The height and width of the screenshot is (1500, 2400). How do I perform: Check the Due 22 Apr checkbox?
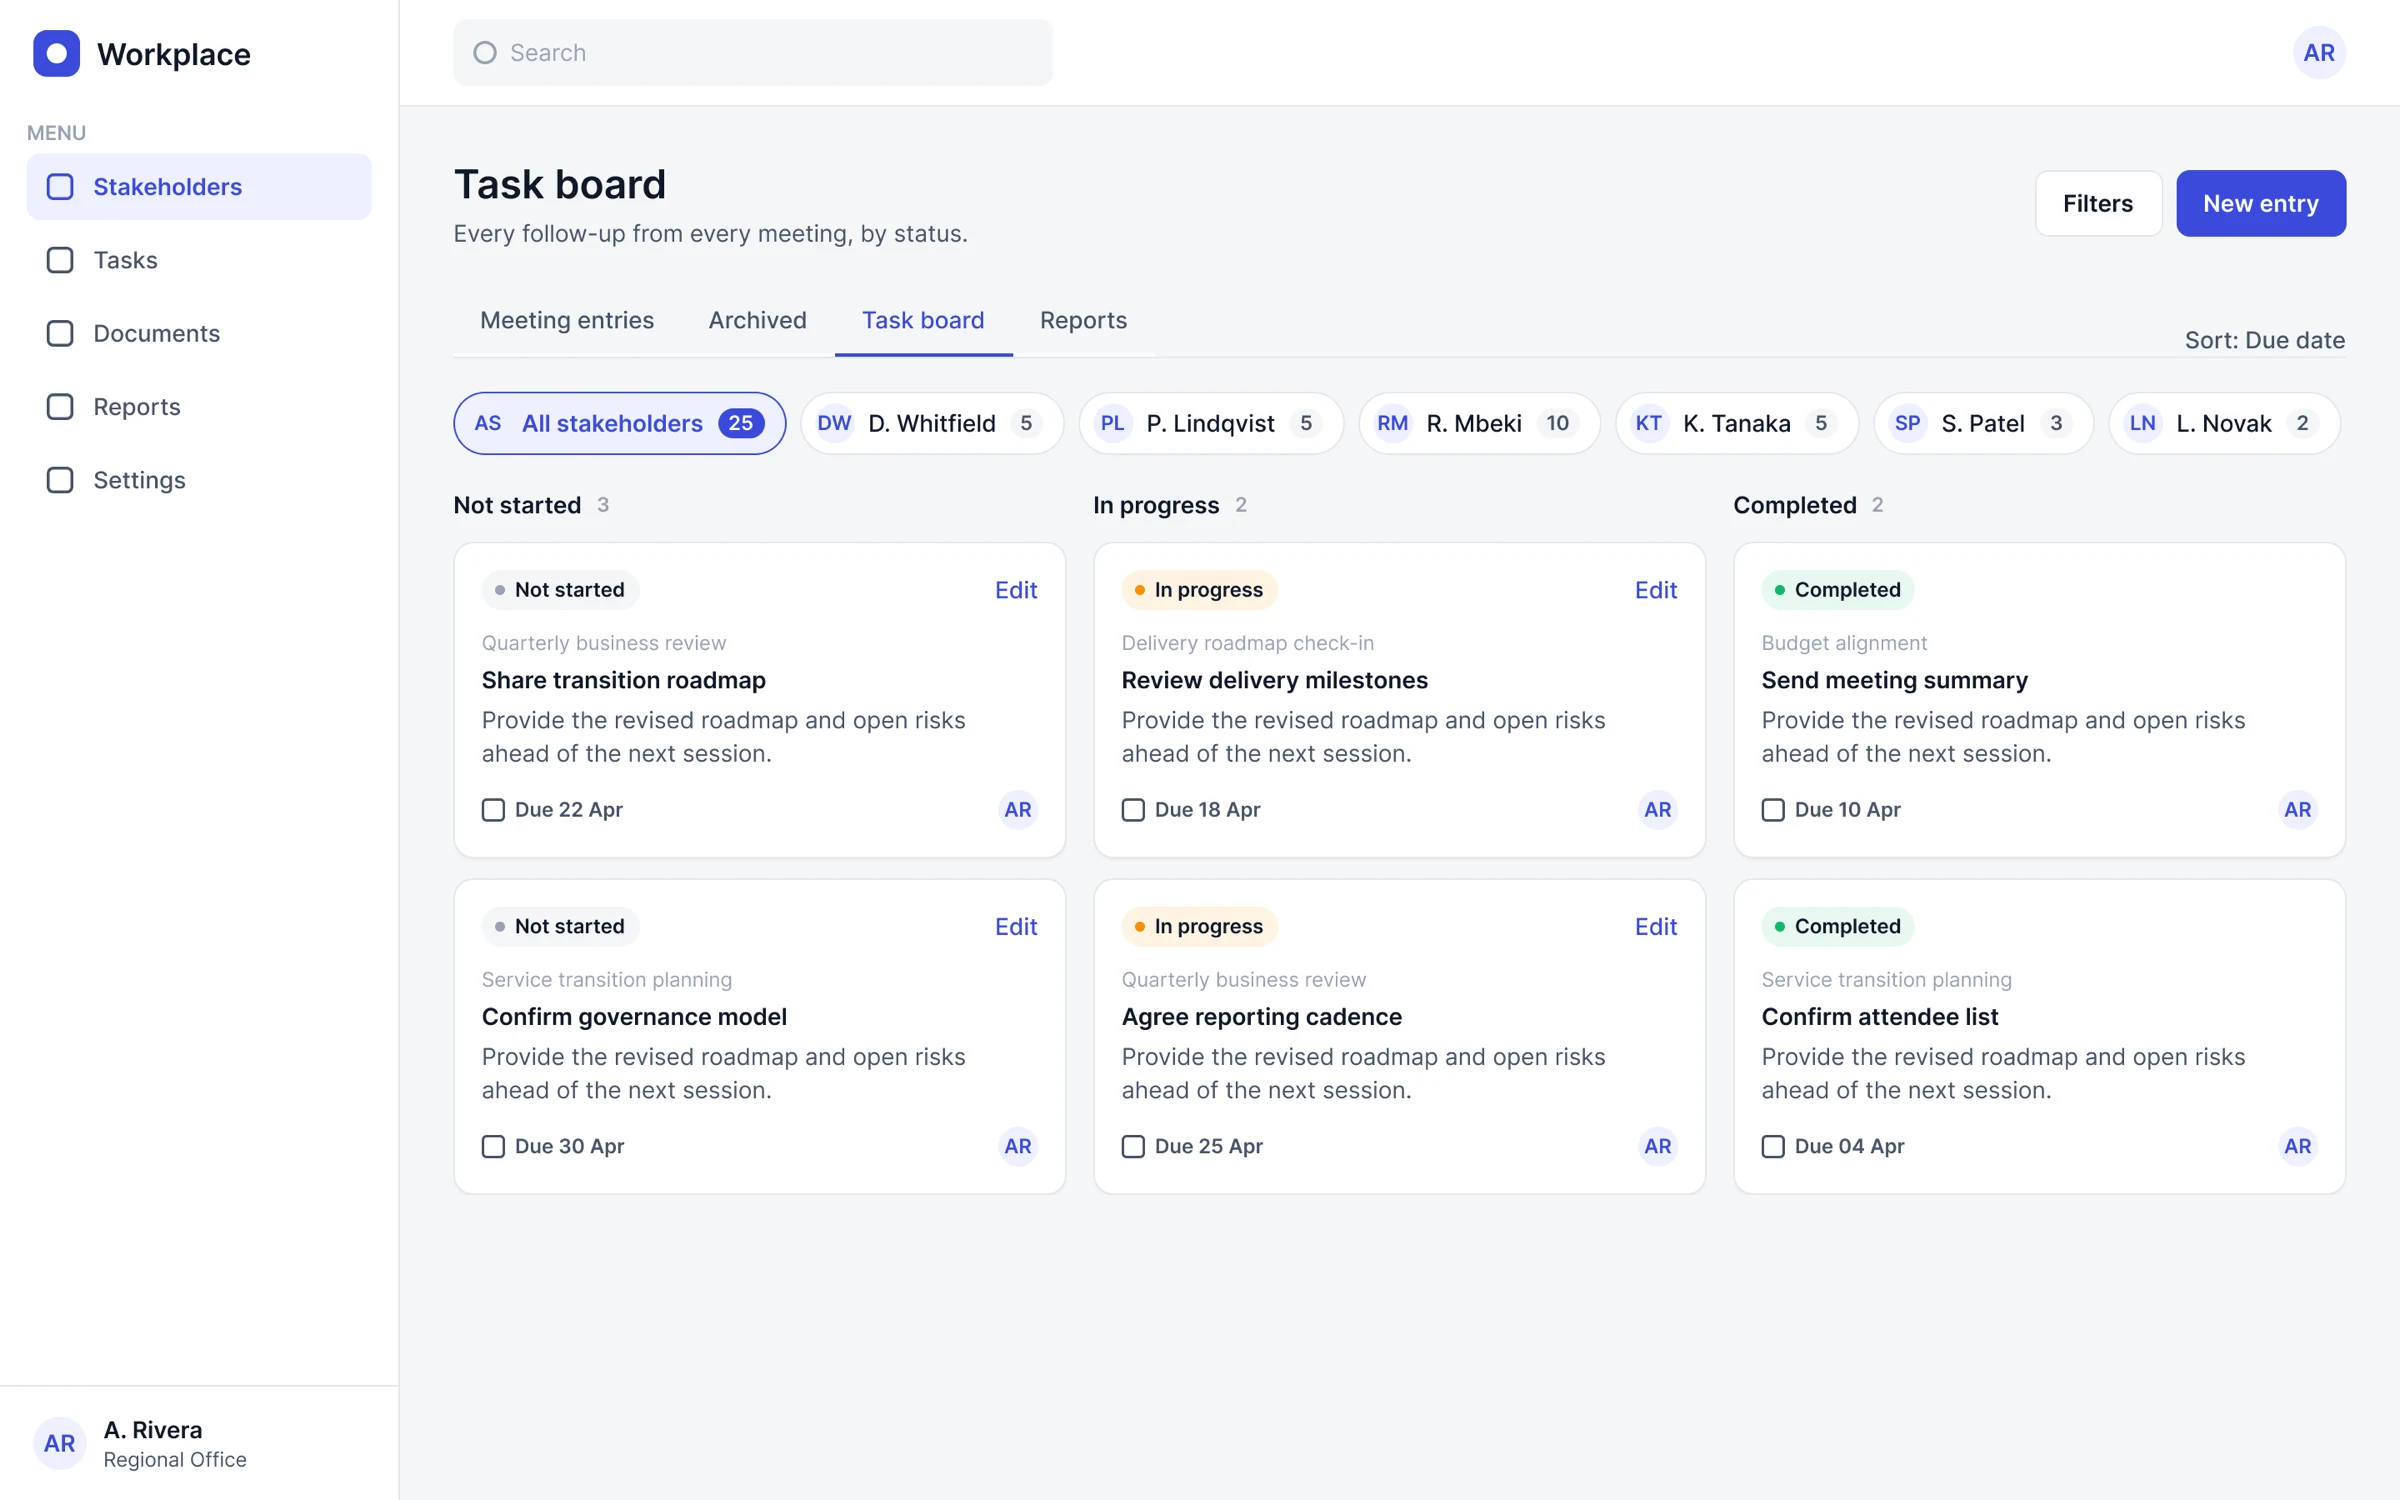[493, 810]
